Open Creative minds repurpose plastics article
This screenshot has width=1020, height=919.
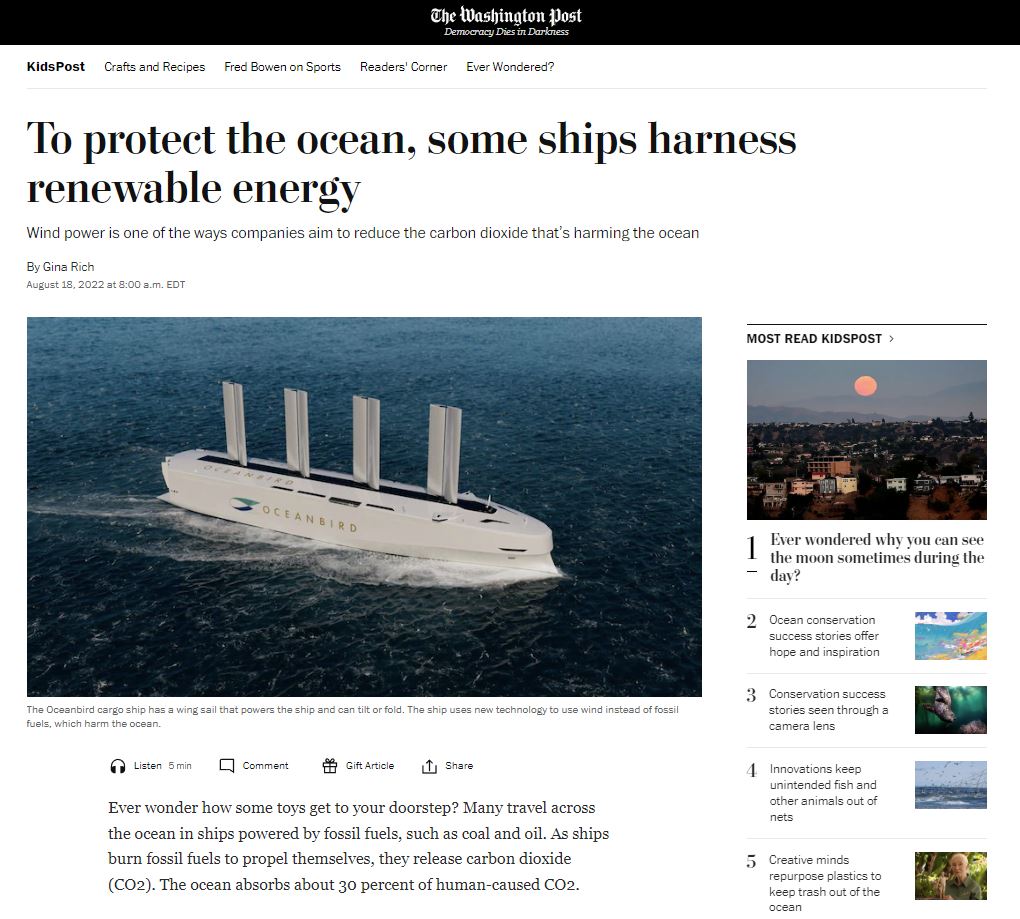[824, 883]
